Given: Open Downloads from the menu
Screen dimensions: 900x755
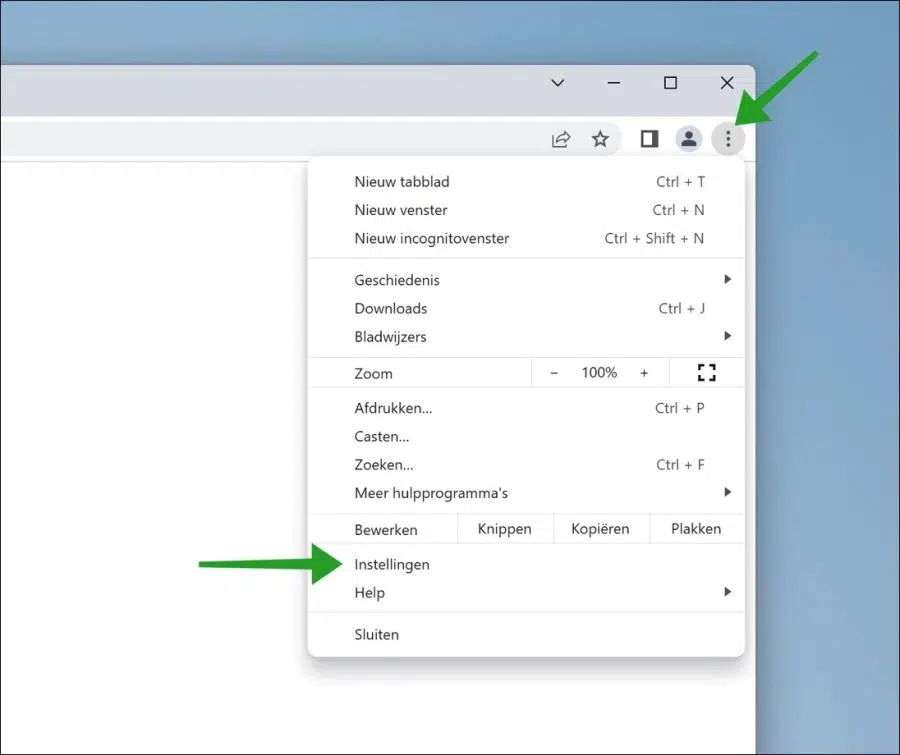Looking at the screenshot, I should (526, 308).
